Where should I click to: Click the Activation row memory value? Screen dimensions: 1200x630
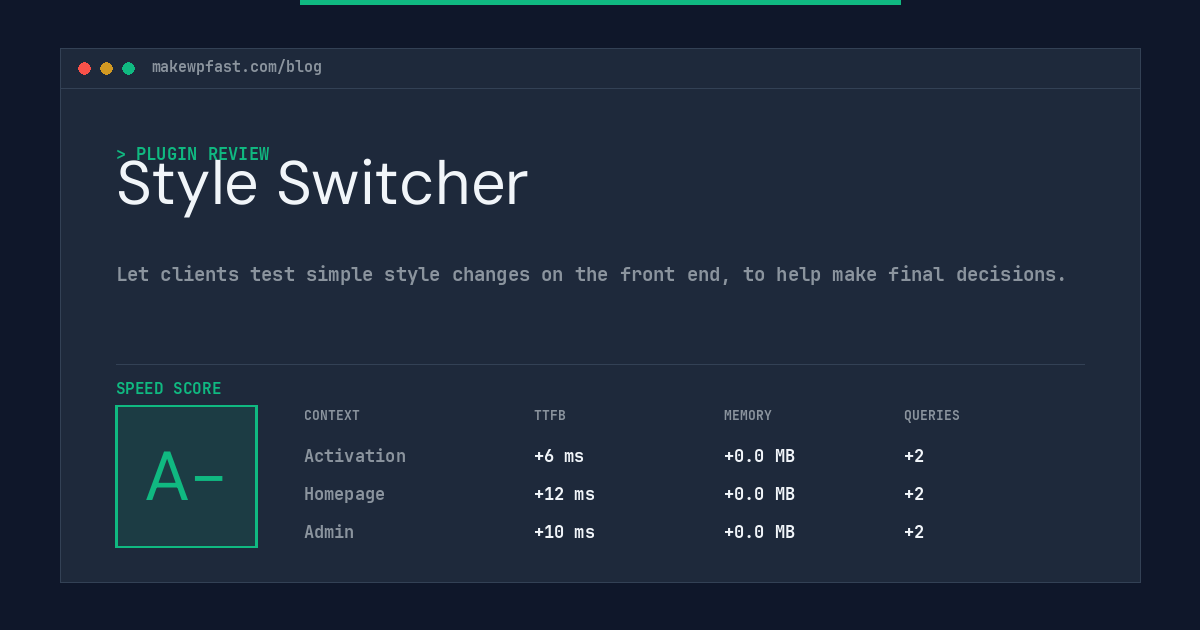(x=759, y=456)
